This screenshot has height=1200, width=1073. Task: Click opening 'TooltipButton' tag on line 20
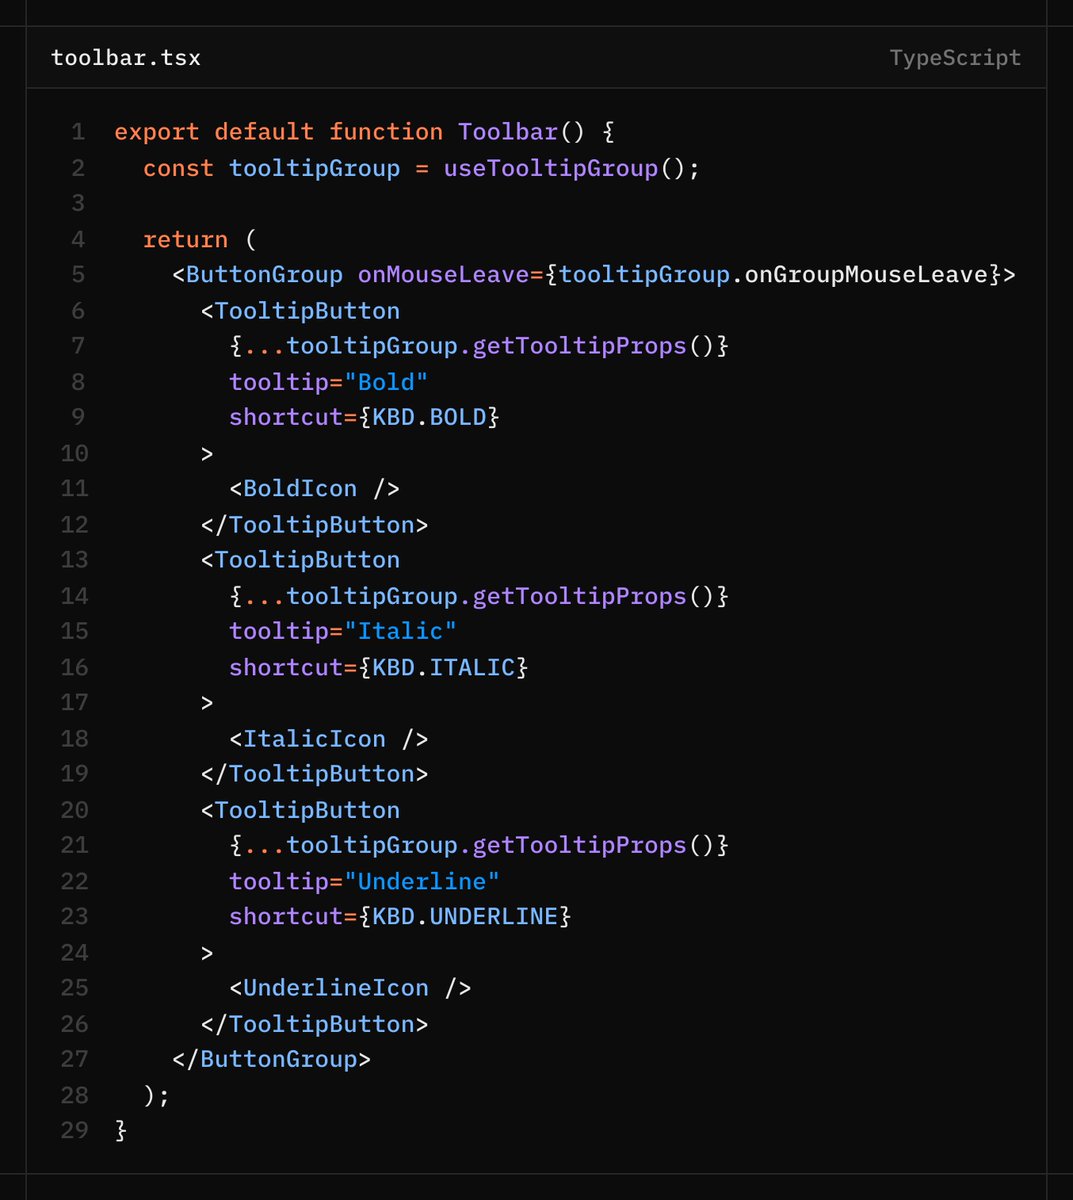(307, 810)
